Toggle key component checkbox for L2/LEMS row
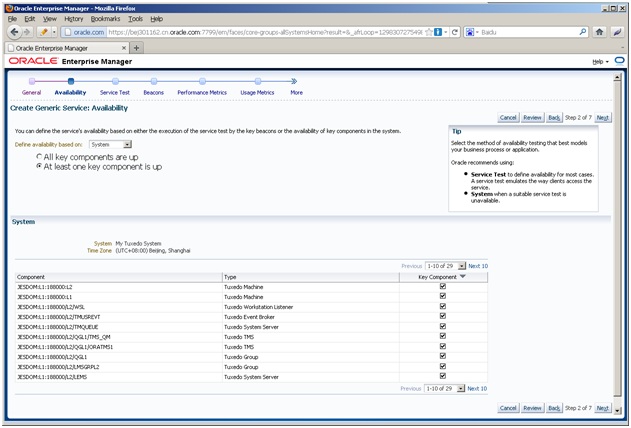The image size is (631, 428). (443, 376)
